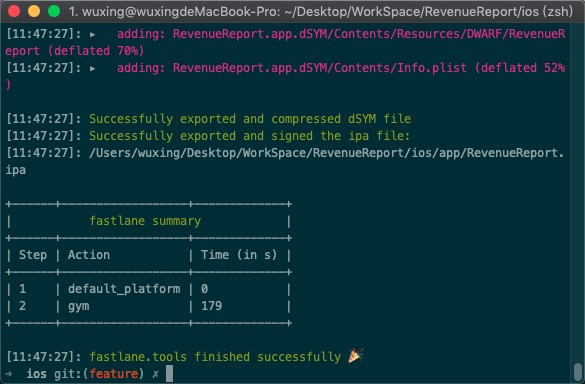585x384 pixels.
Task: Click the vertical scrollbar thumb
Action: [578, 371]
